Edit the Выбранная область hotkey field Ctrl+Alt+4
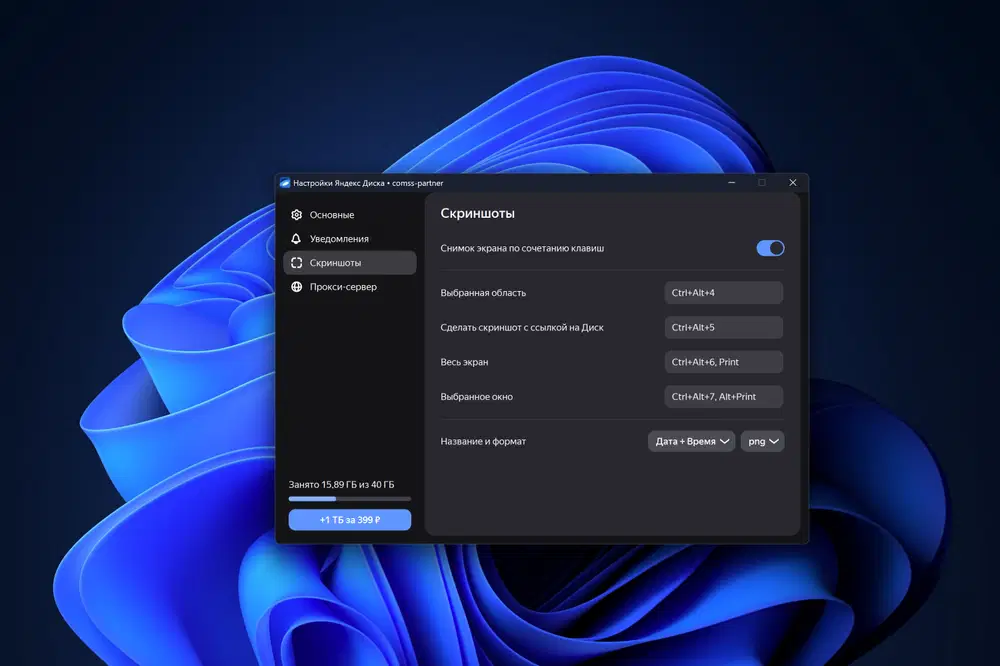Viewport: 1000px width, 666px height. point(723,293)
